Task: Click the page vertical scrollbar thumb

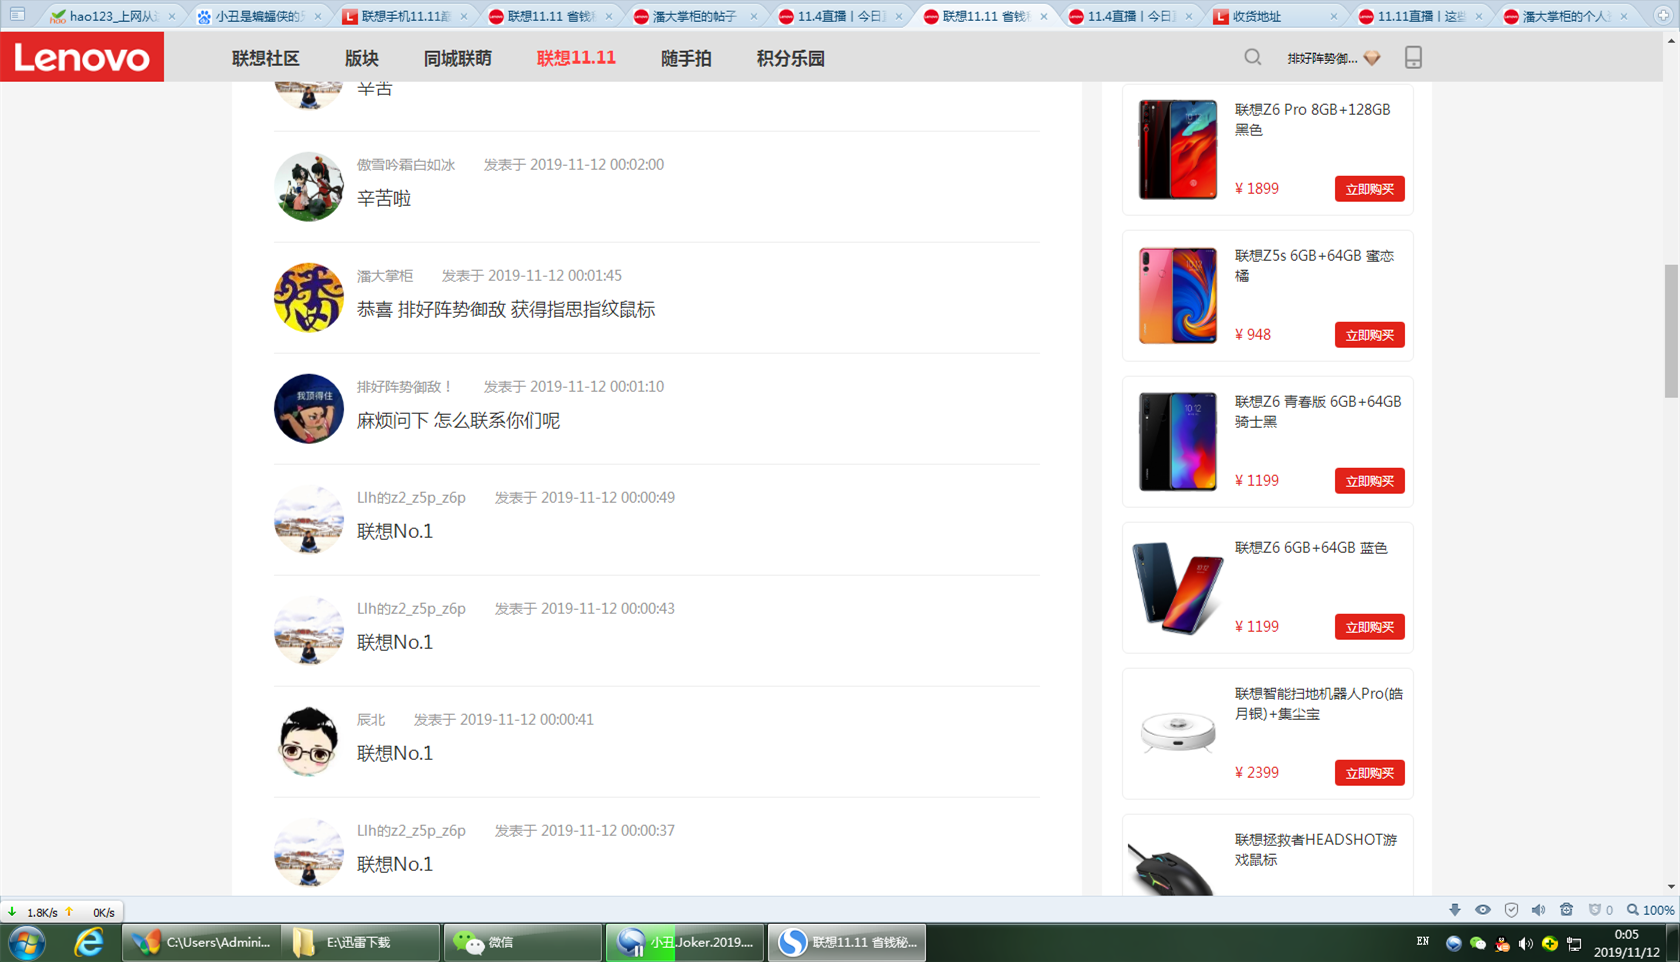Action: point(1671,330)
